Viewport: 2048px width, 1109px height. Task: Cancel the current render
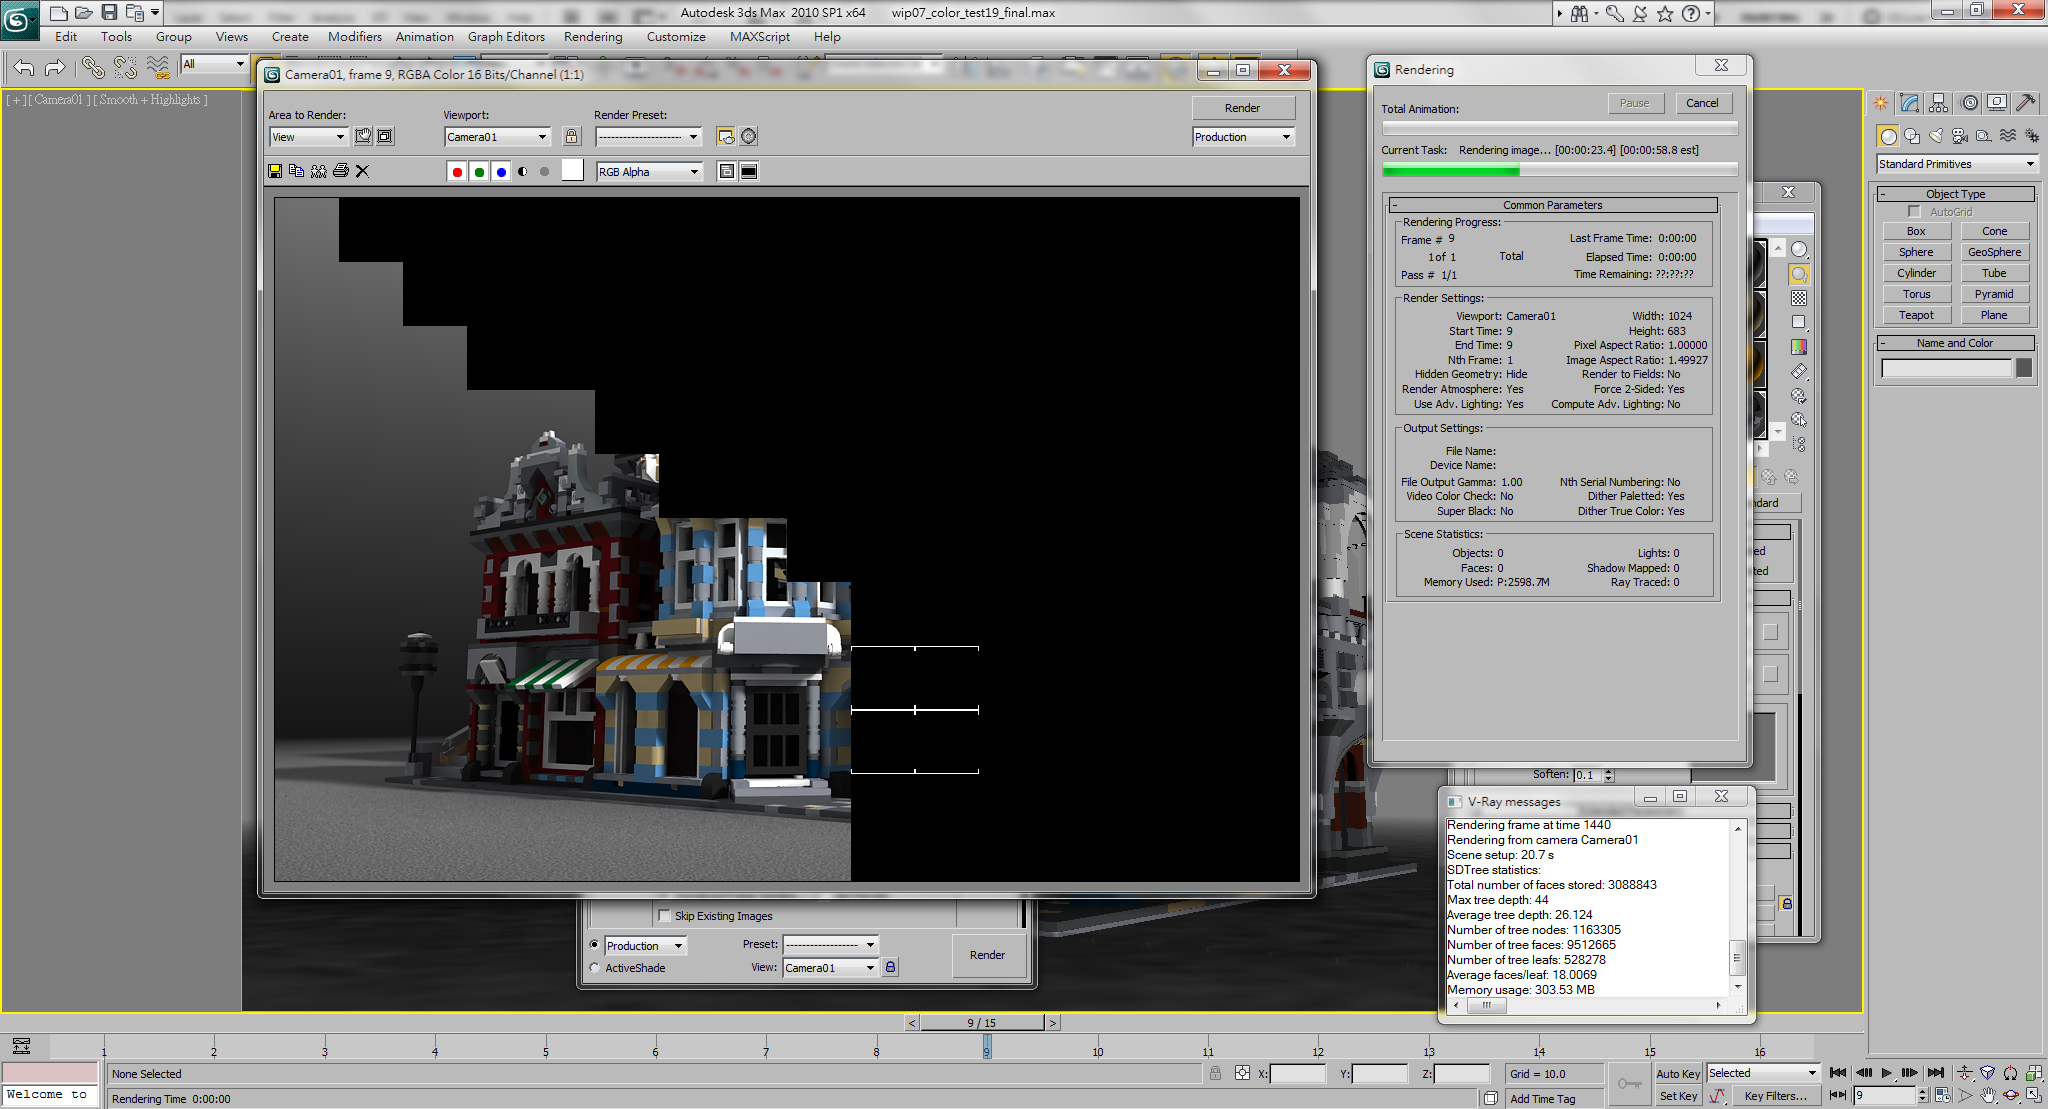(x=1704, y=102)
